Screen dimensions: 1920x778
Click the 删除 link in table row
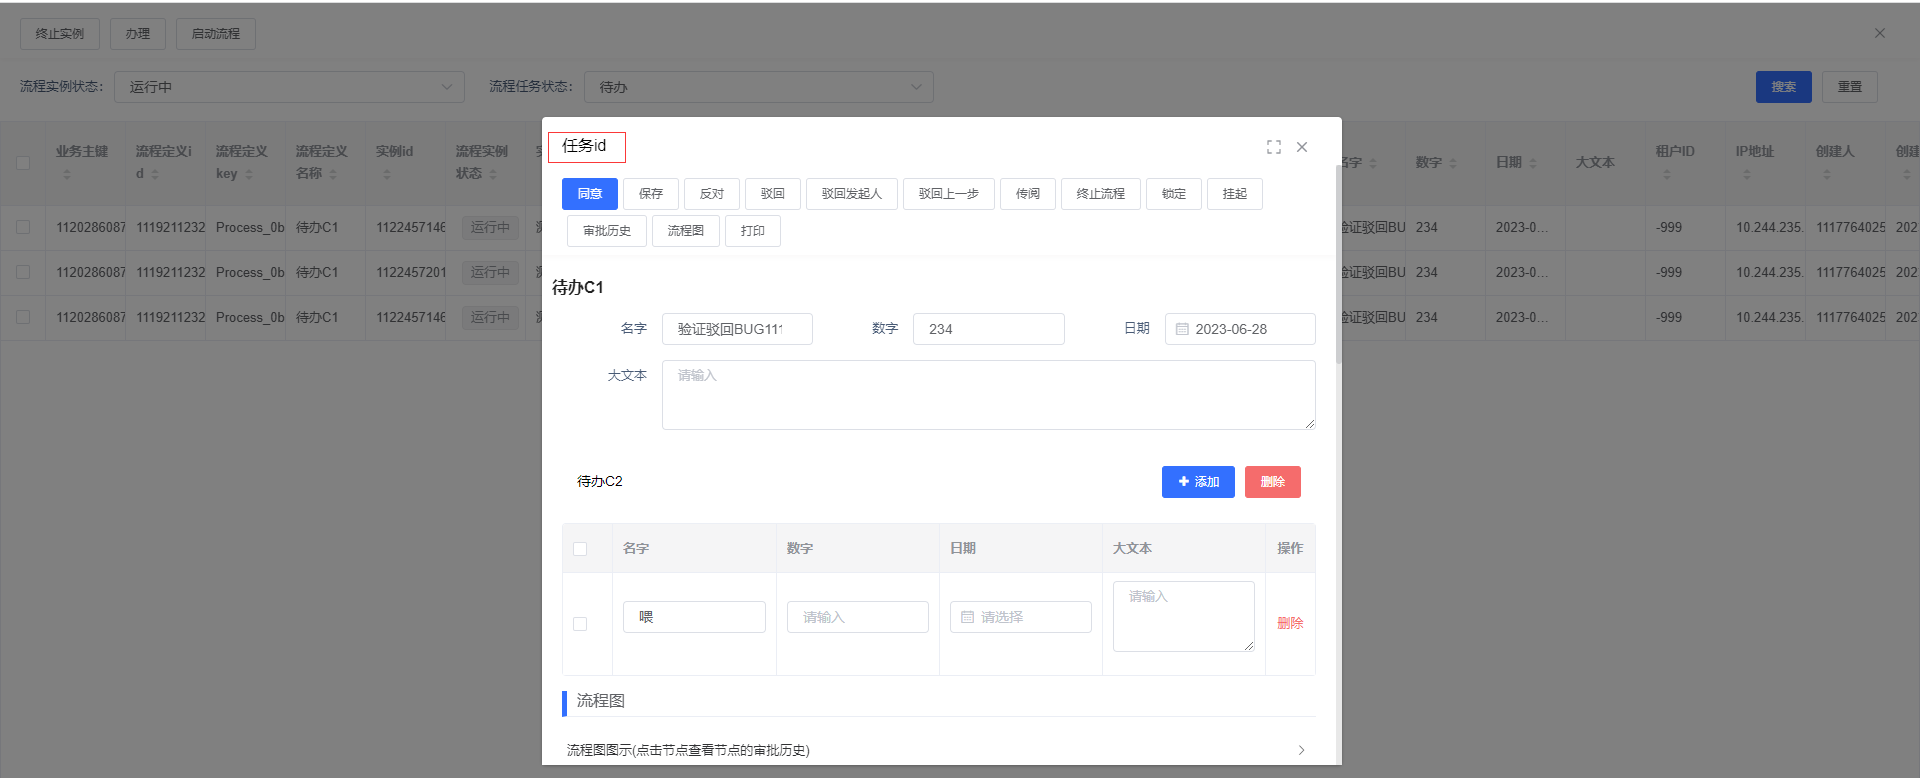point(1290,623)
